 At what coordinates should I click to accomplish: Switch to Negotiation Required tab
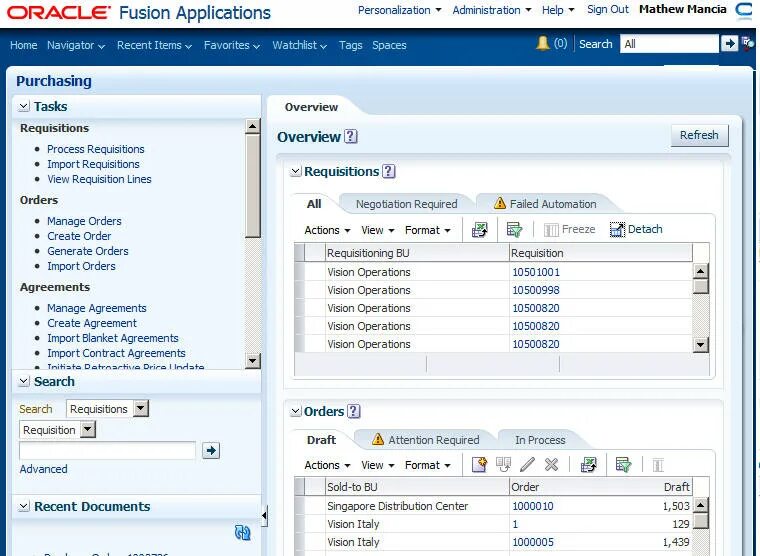pos(407,204)
